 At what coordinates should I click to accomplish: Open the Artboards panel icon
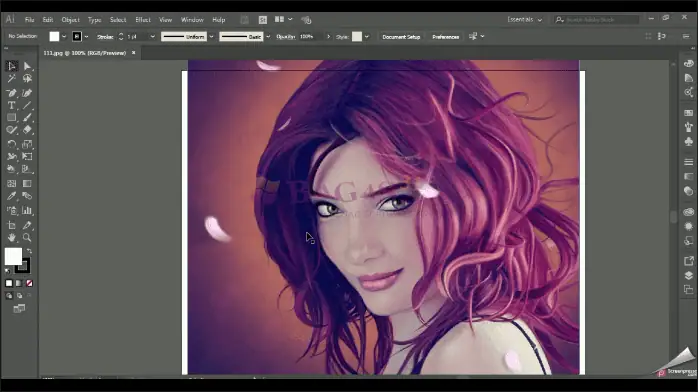[689, 290]
